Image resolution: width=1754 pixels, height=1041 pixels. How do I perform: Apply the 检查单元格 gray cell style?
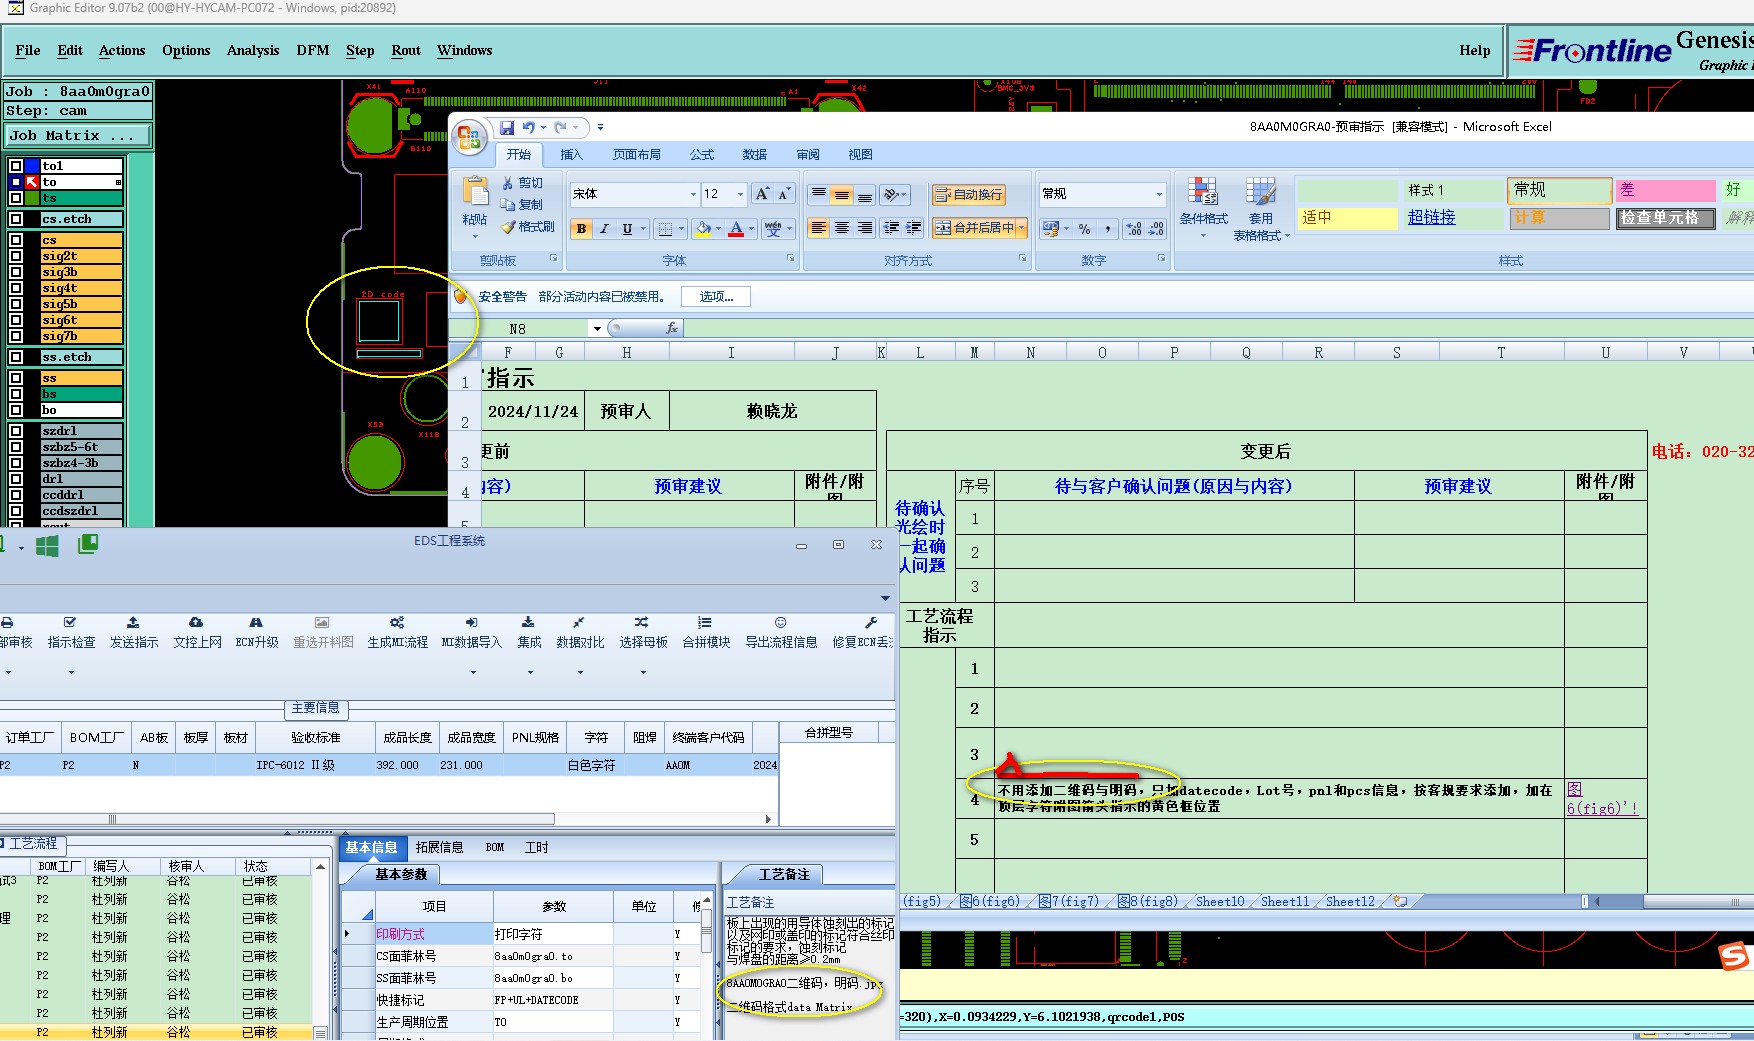[x=1666, y=218]
